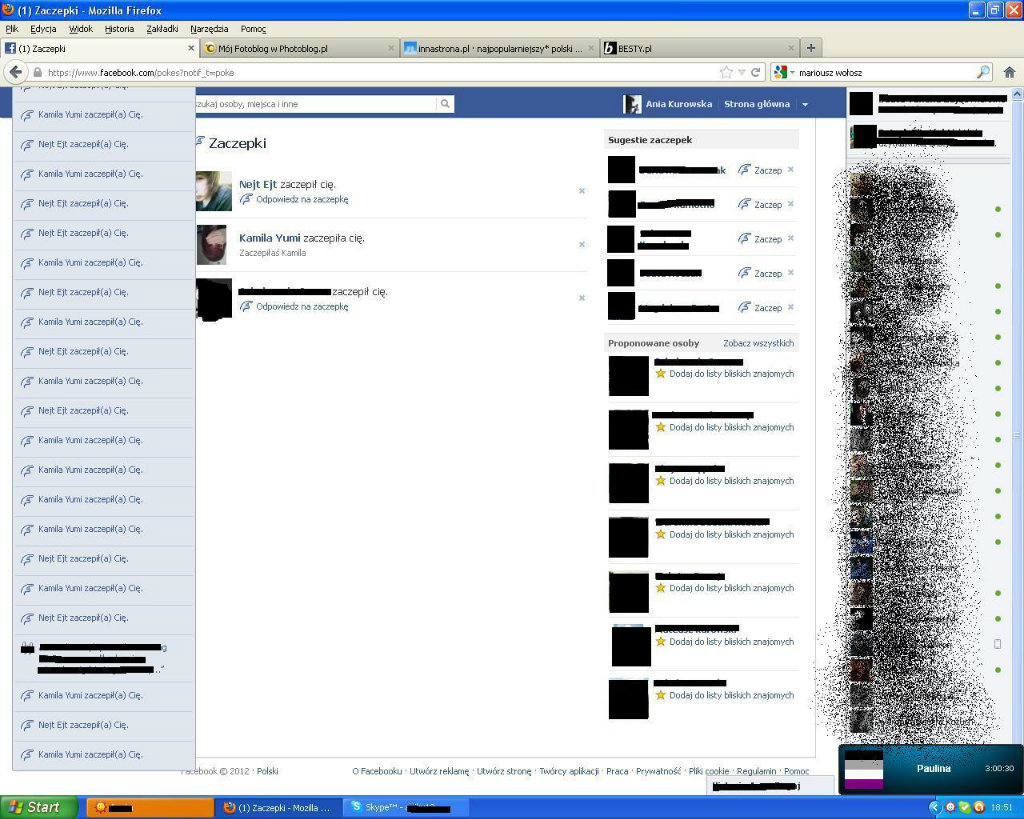Open the "Twórcy aplikacji" footer link
Screen dimensions: 1024x819
point(569,771)
